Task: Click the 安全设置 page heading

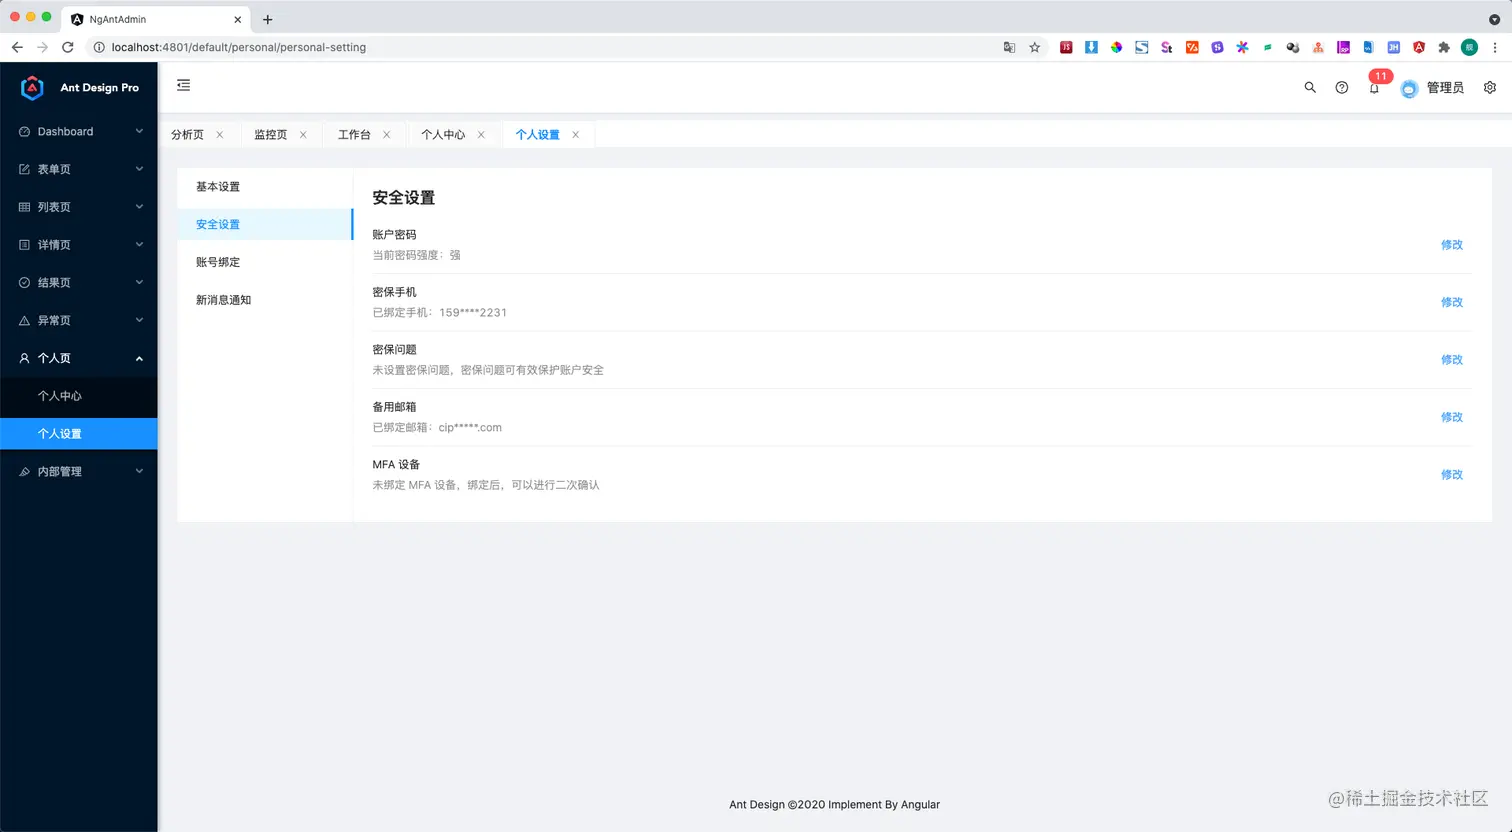Action: click(x=404, y=198)
